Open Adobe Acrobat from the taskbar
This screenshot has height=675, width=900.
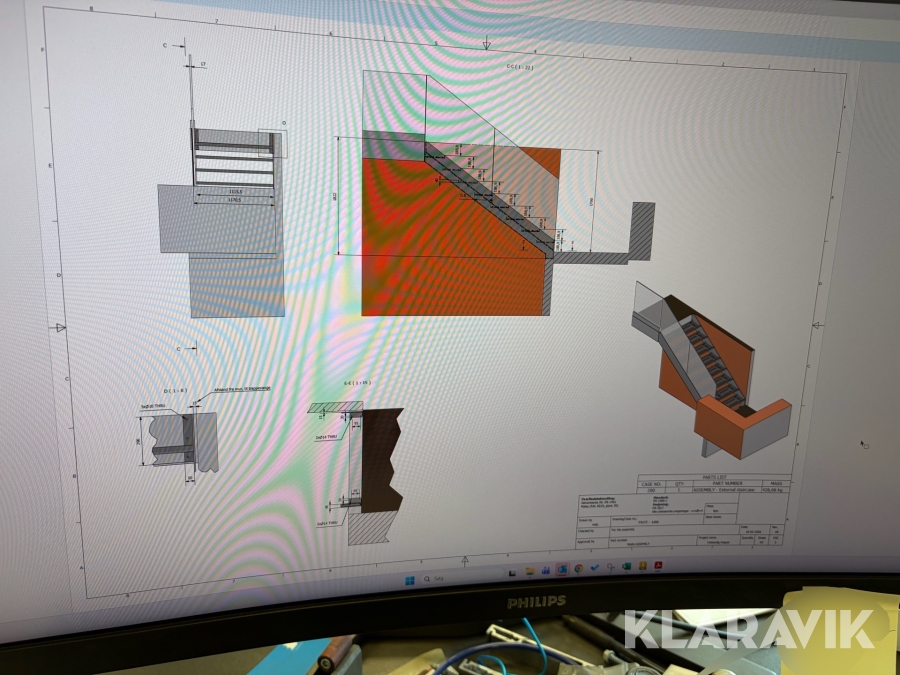click(x=658, y=565)
